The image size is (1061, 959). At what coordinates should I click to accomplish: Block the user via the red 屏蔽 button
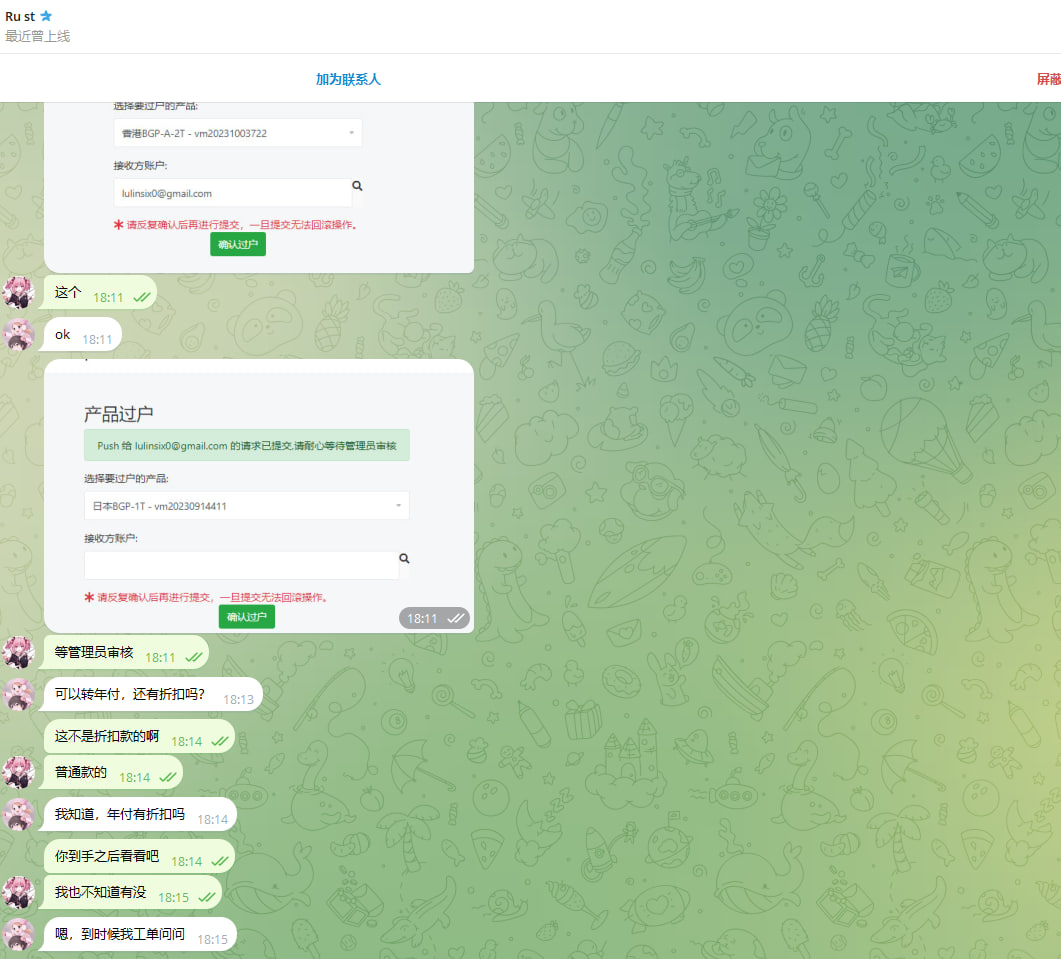tap(1048, 79)
